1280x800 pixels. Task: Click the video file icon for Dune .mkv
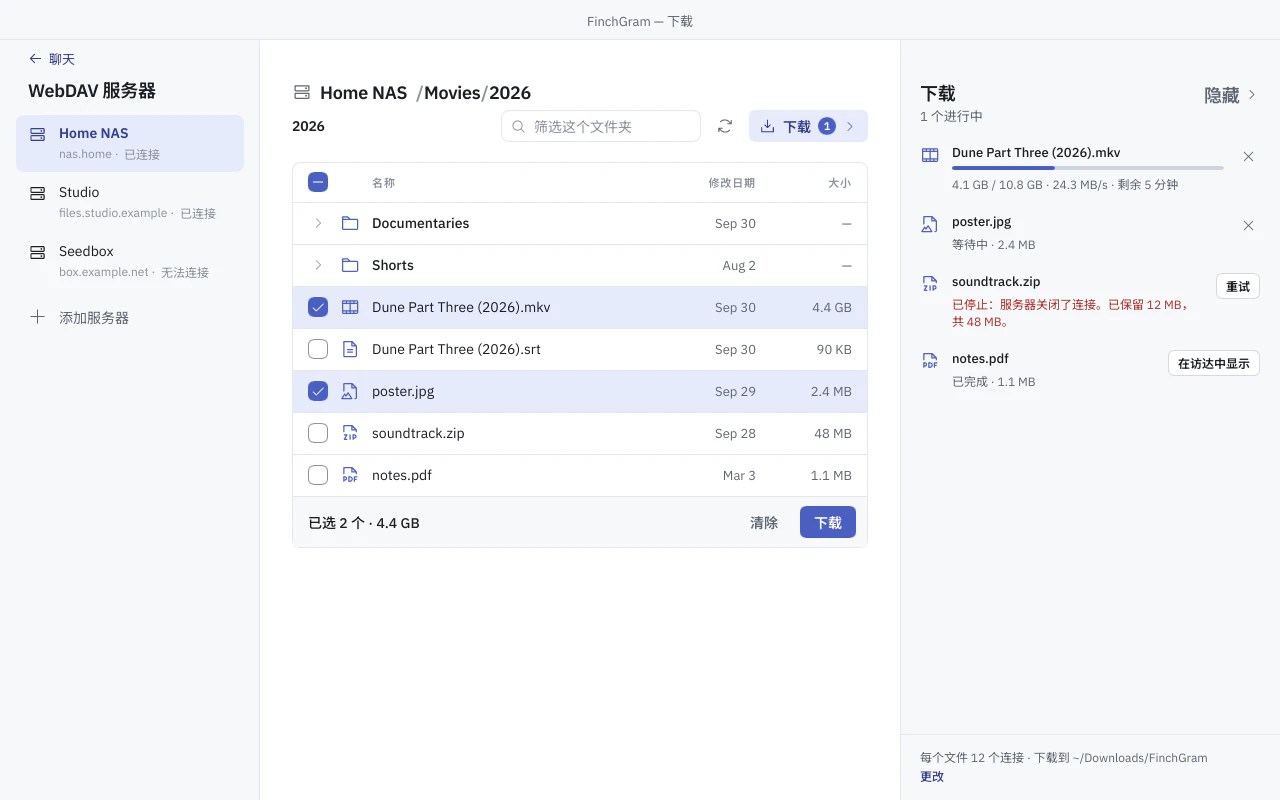point(350,307)
